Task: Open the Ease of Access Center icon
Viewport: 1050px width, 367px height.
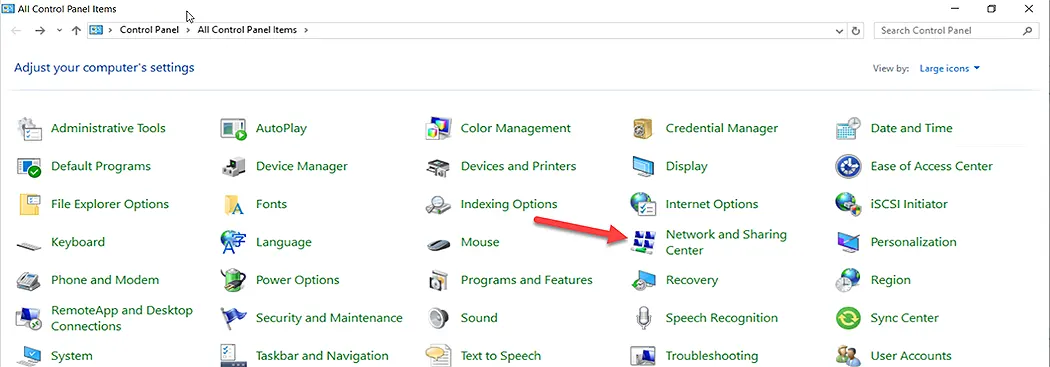Action: click(x=848, y=166)
